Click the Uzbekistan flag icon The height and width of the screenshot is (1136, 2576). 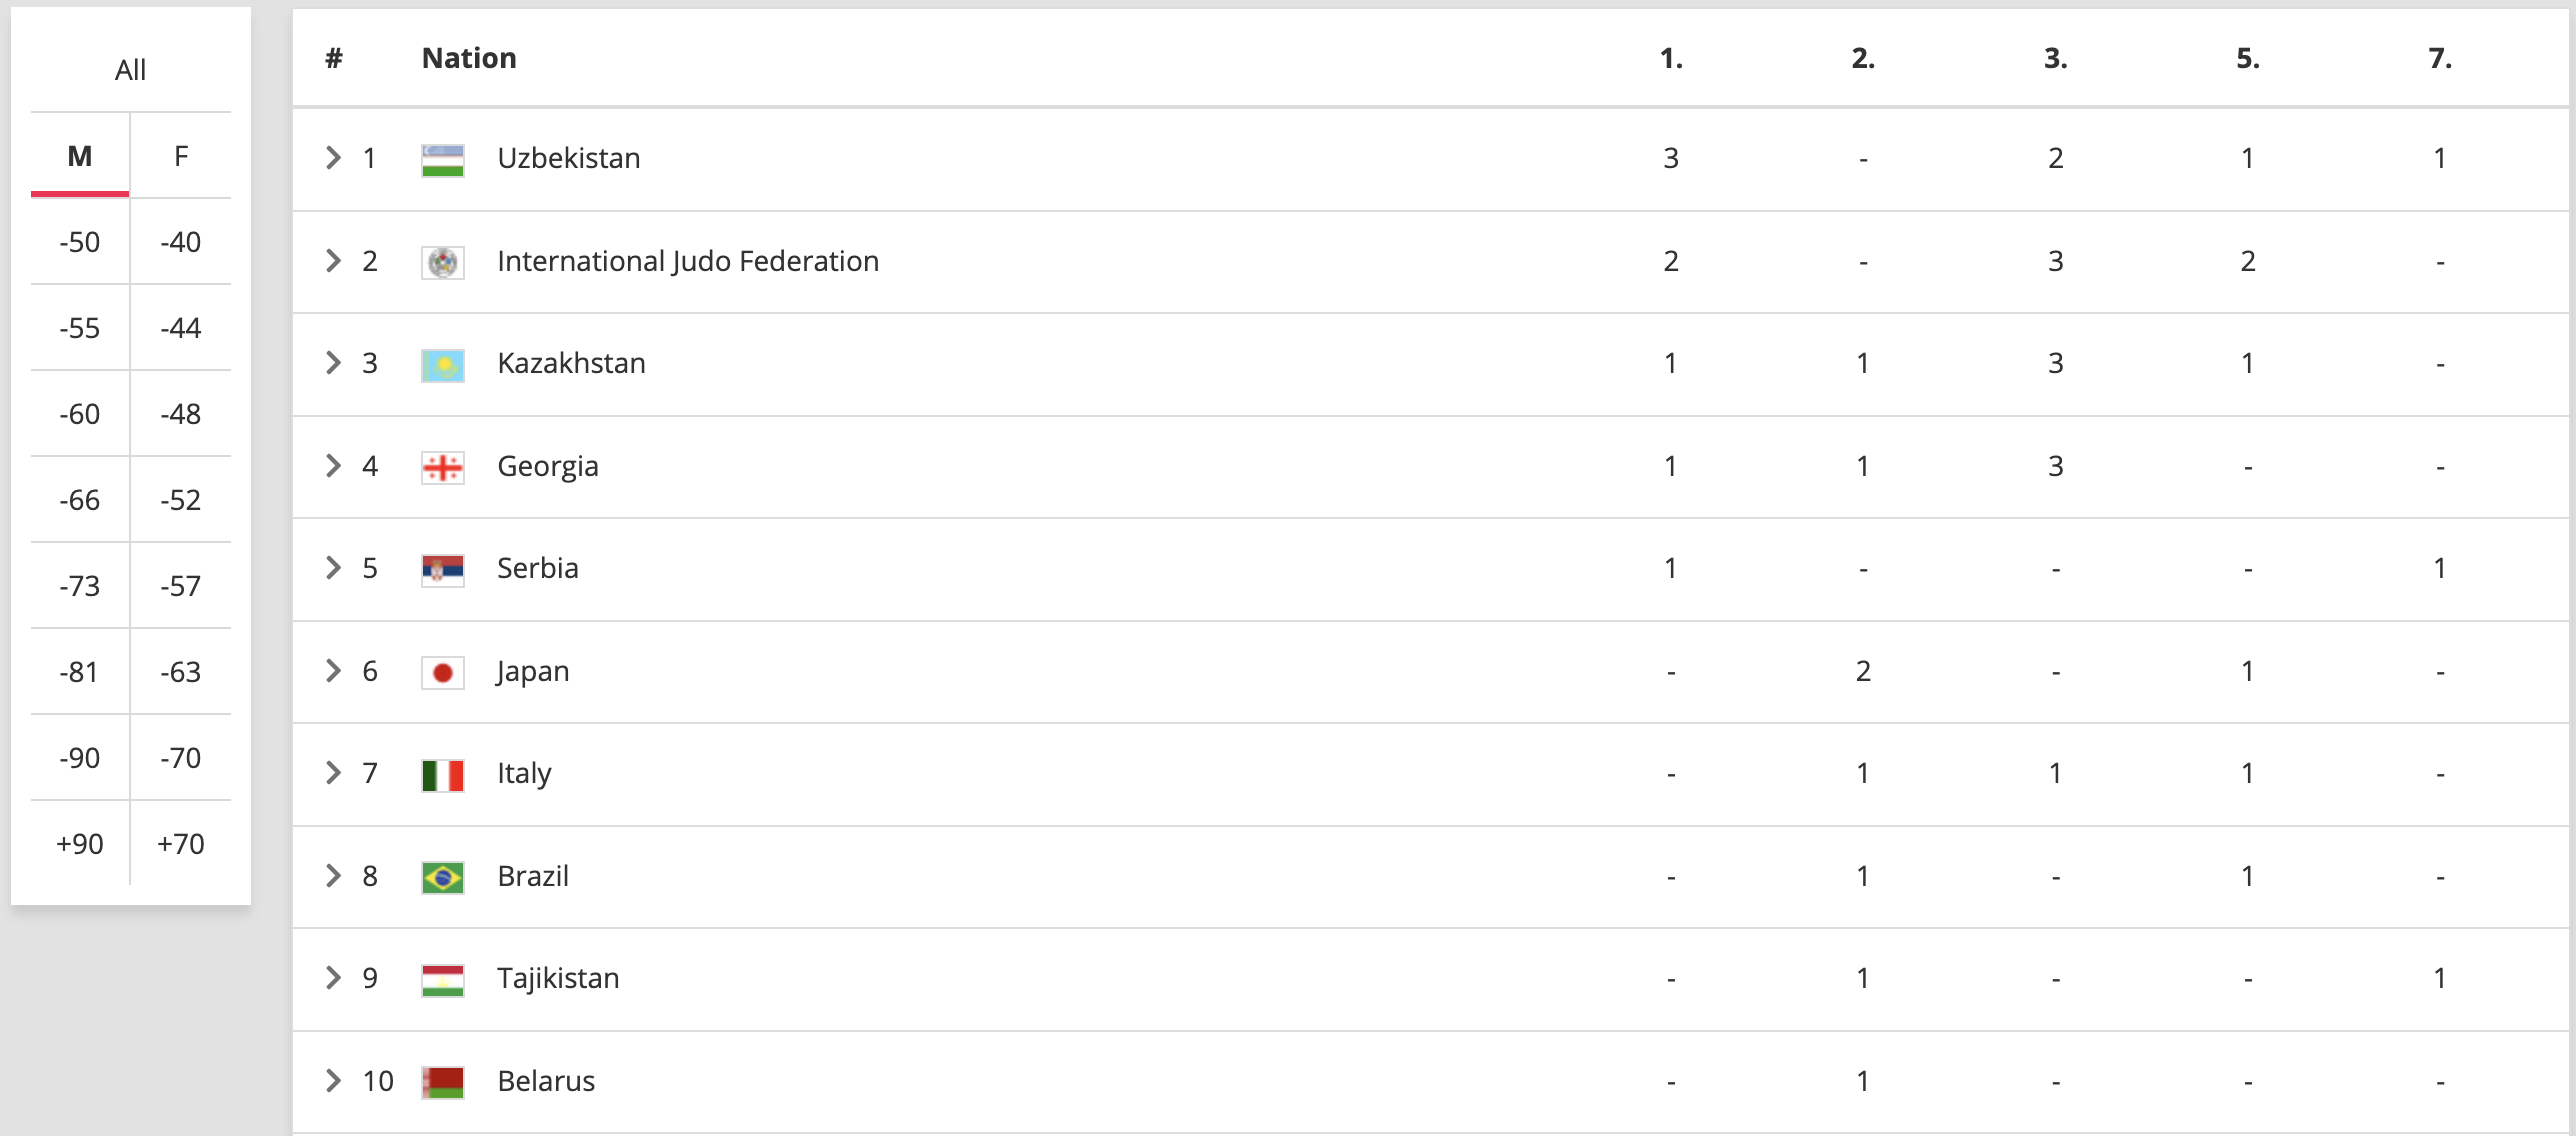(x=442, y=160)
